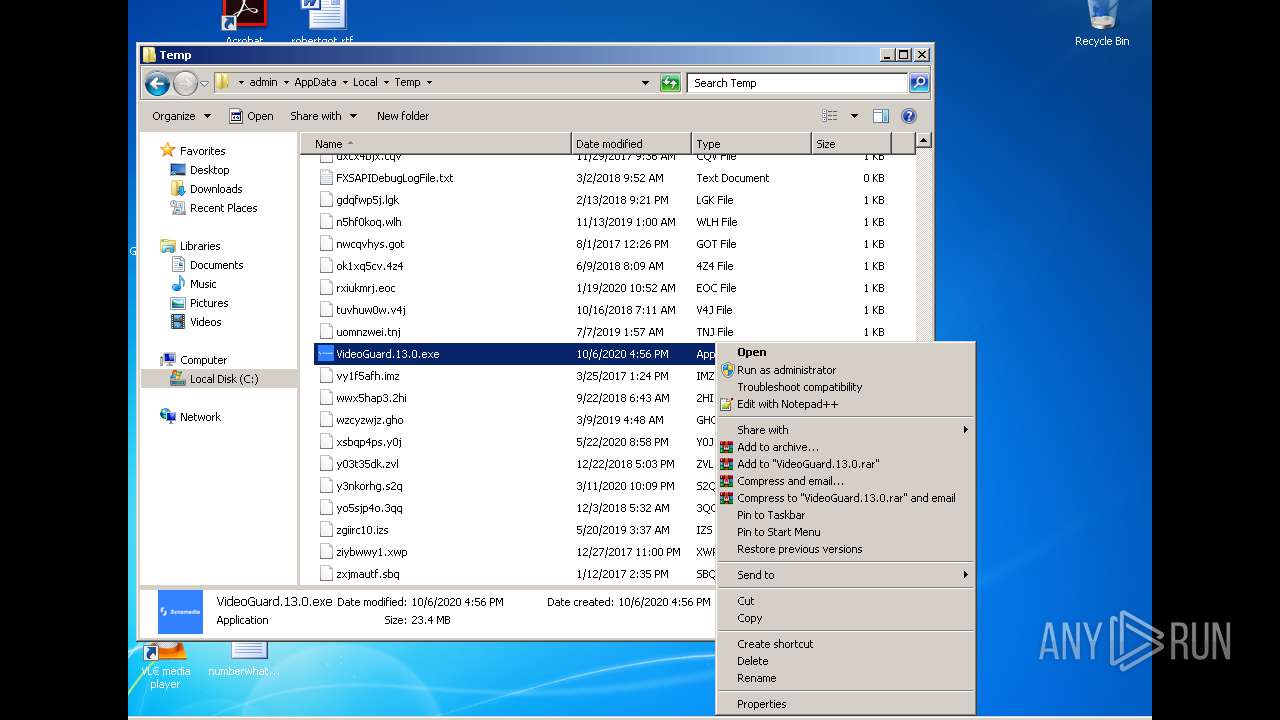The width and height of the screenshot is (1280, 720).
Task: Choose Edit with Notepad++
Action: pos(846,404)
